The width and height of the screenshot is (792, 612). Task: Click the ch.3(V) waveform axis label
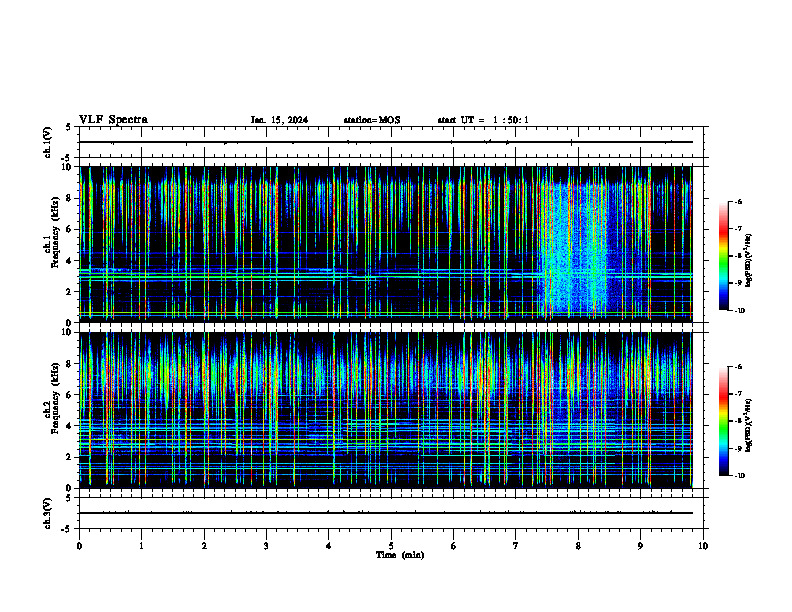click(x=47, y=513)
